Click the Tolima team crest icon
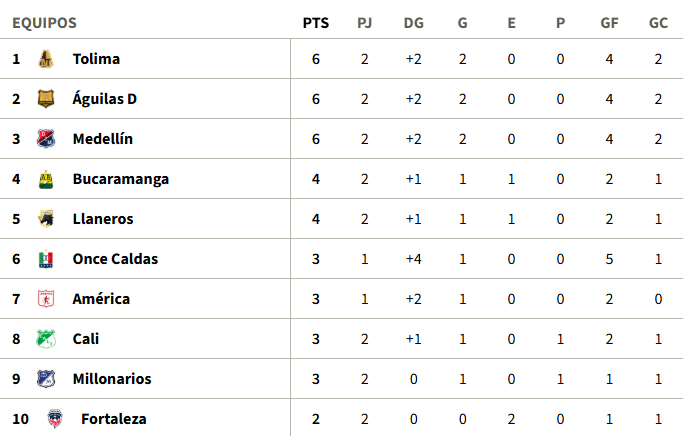Screen dimensions: 686x436 click(x=46, y=59)
